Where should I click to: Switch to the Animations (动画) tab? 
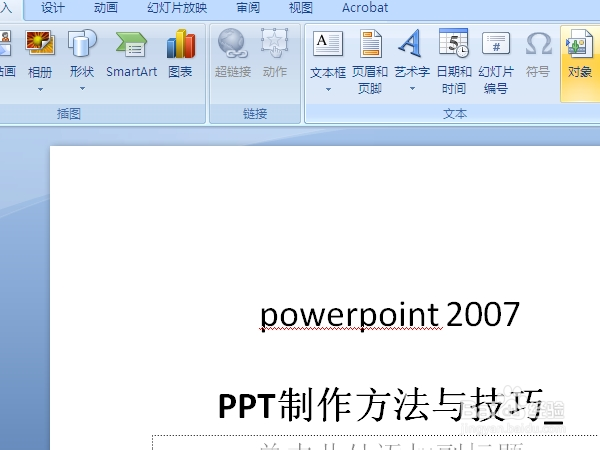[x=106, y=8]
